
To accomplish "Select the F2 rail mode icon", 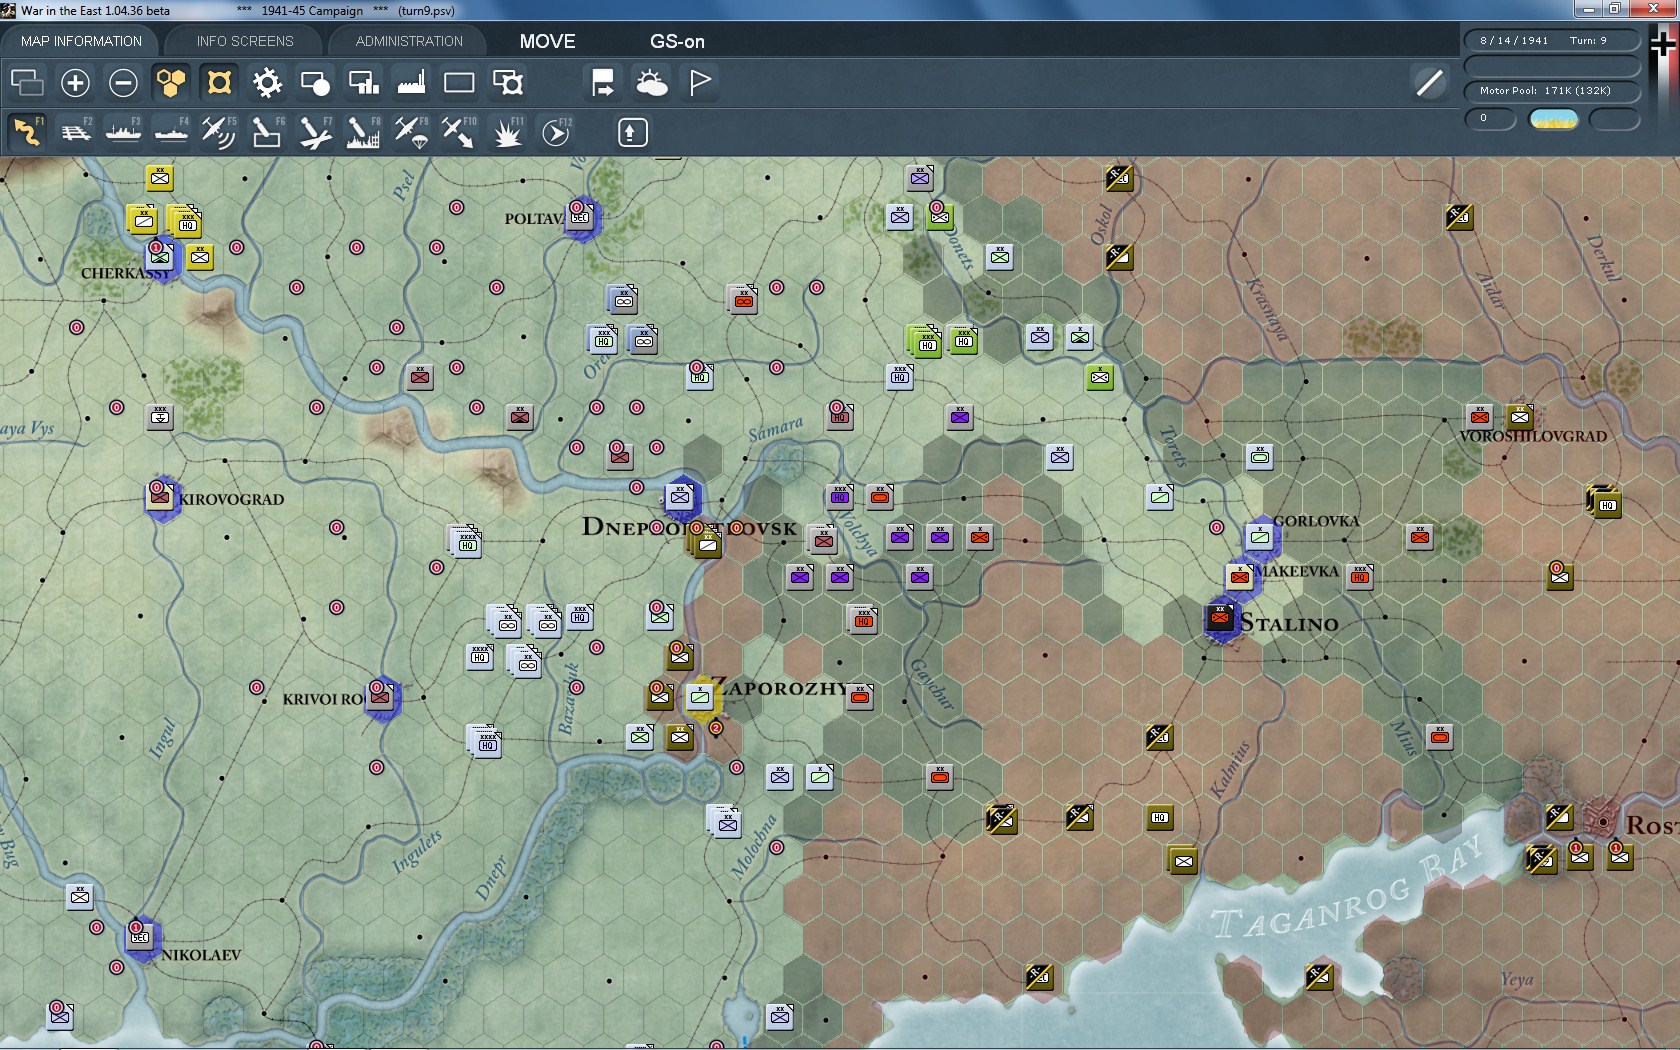I will [x=75, y=131].
